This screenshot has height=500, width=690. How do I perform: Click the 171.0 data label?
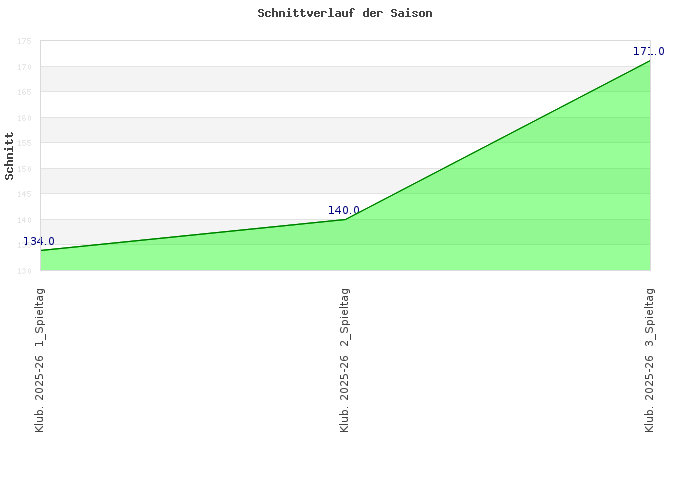click(648, 51)
